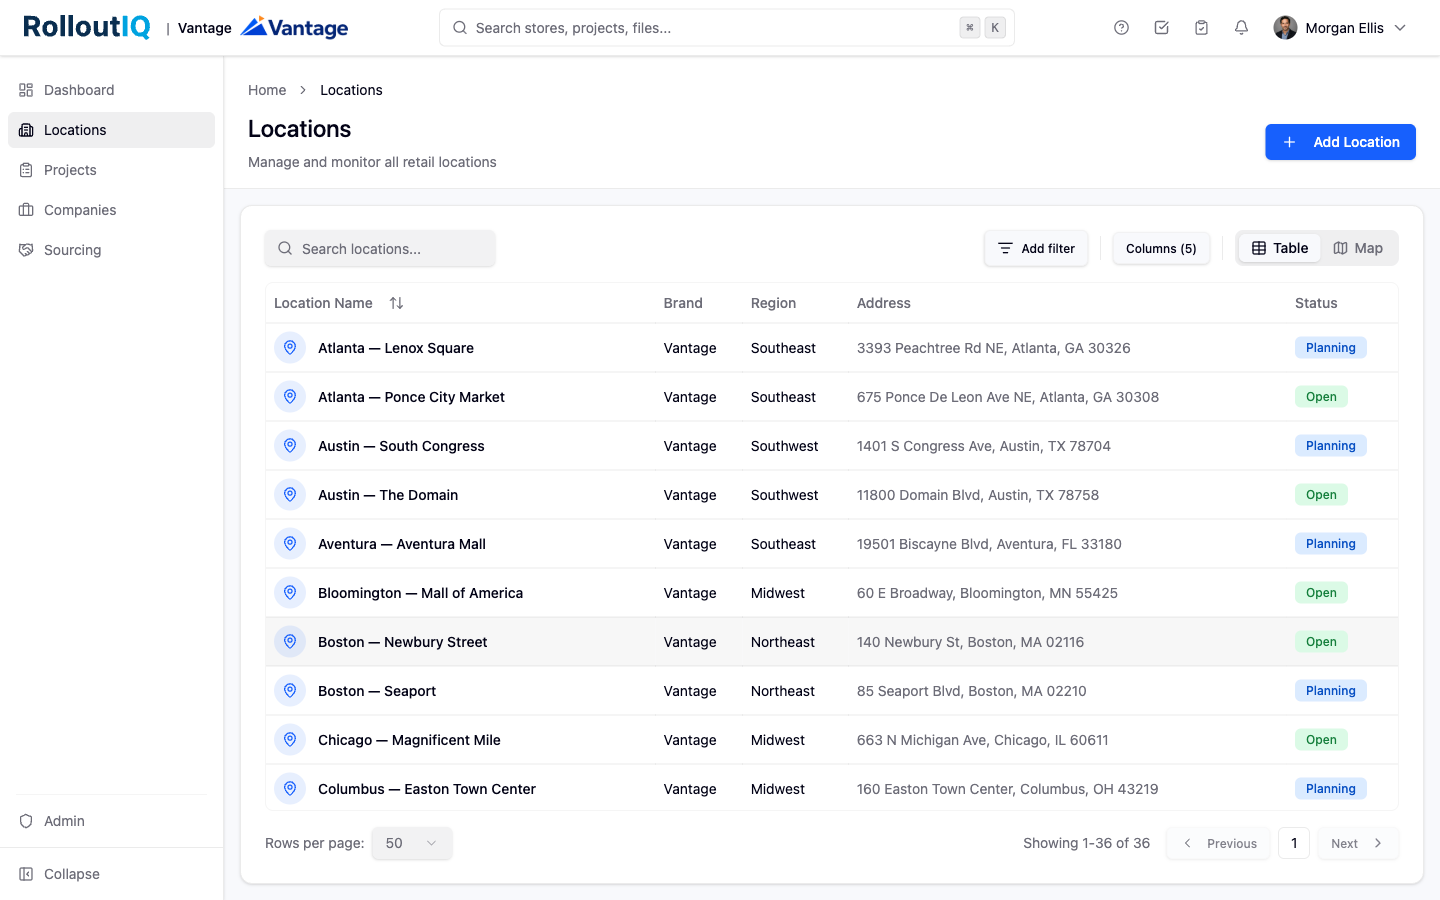Screen dimensions: 1440x900
Task: Click Add Location button
Action: coord(1340,142)
